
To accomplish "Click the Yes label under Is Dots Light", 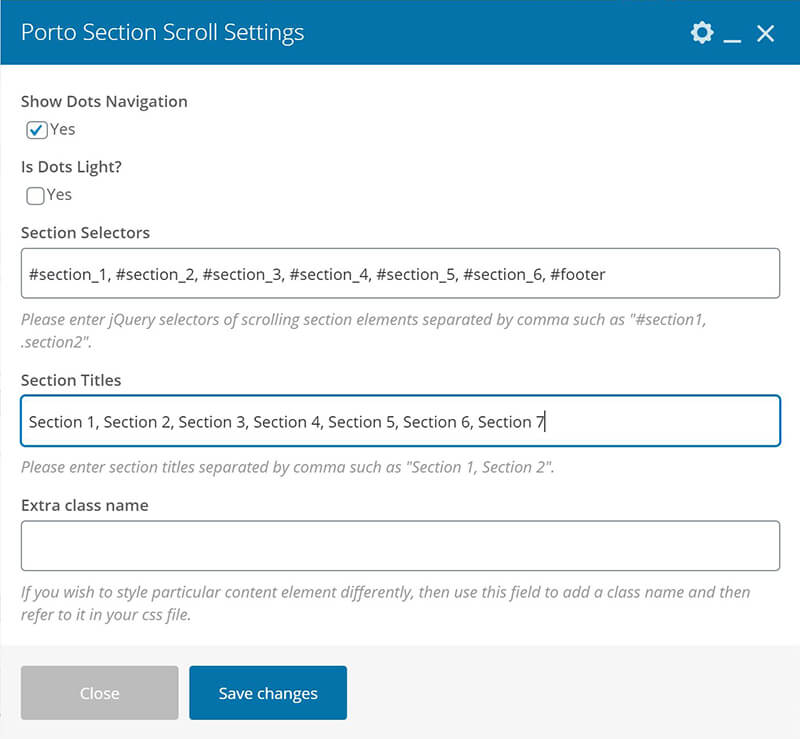I will coord(60,195).
